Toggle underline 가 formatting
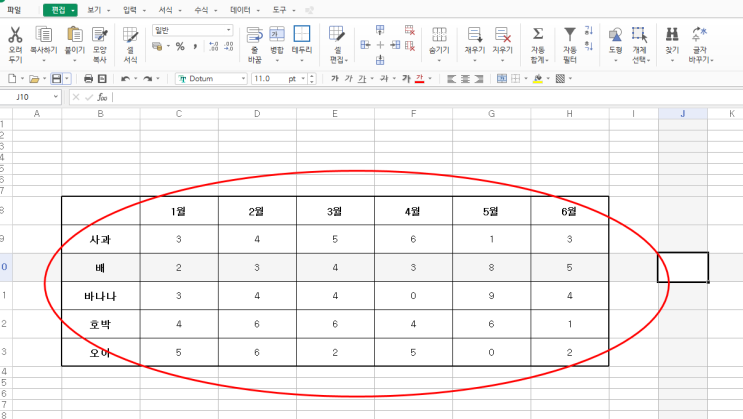The height and width of the screenshot is (419, 743). click(362, 79)
